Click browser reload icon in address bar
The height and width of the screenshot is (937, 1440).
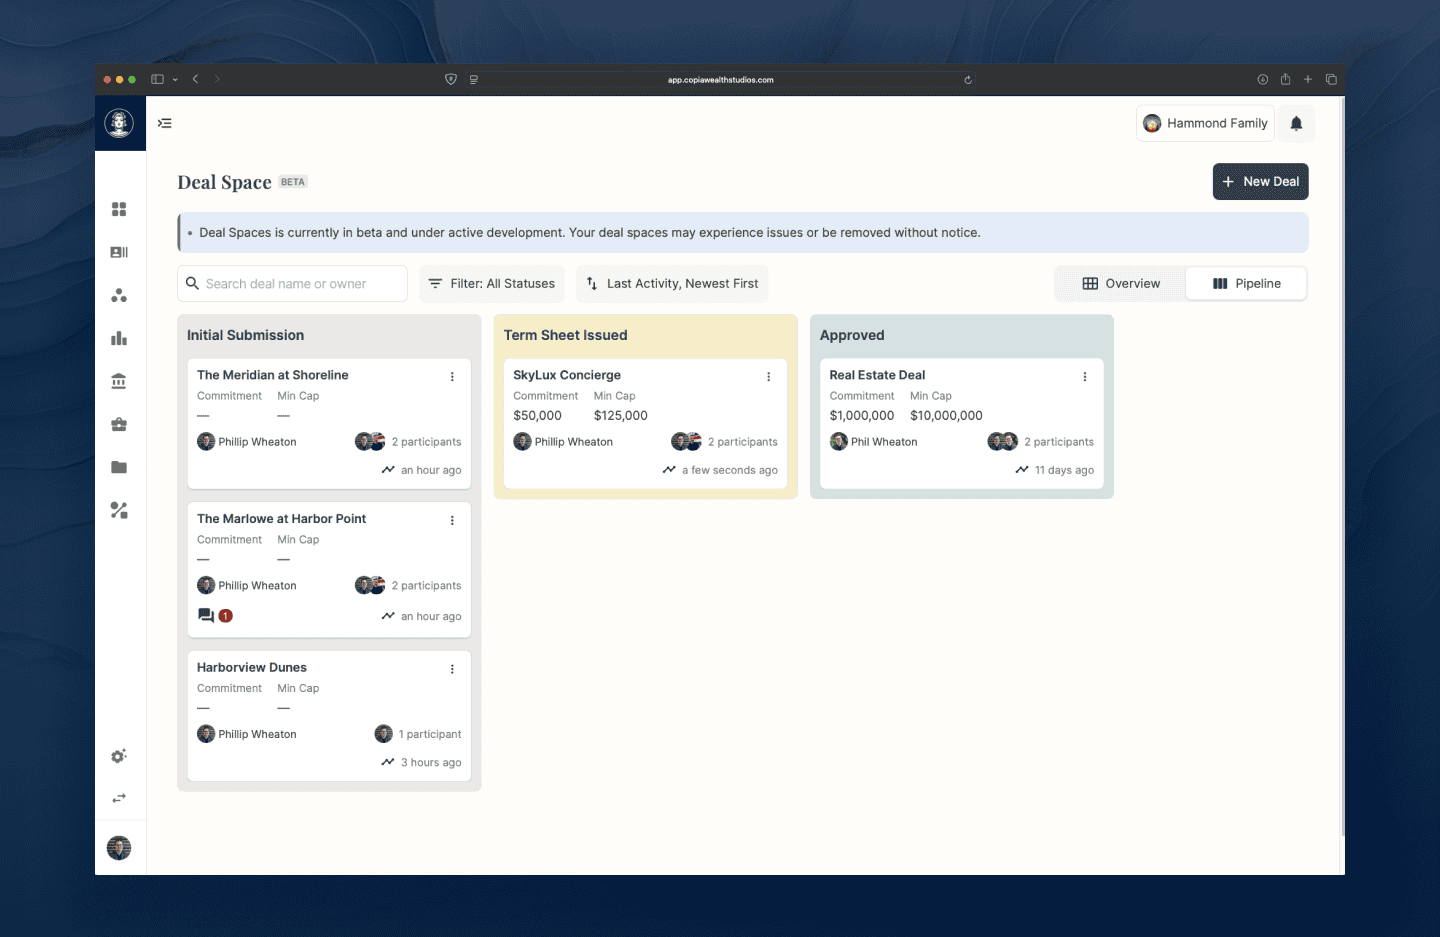point(968,80)
